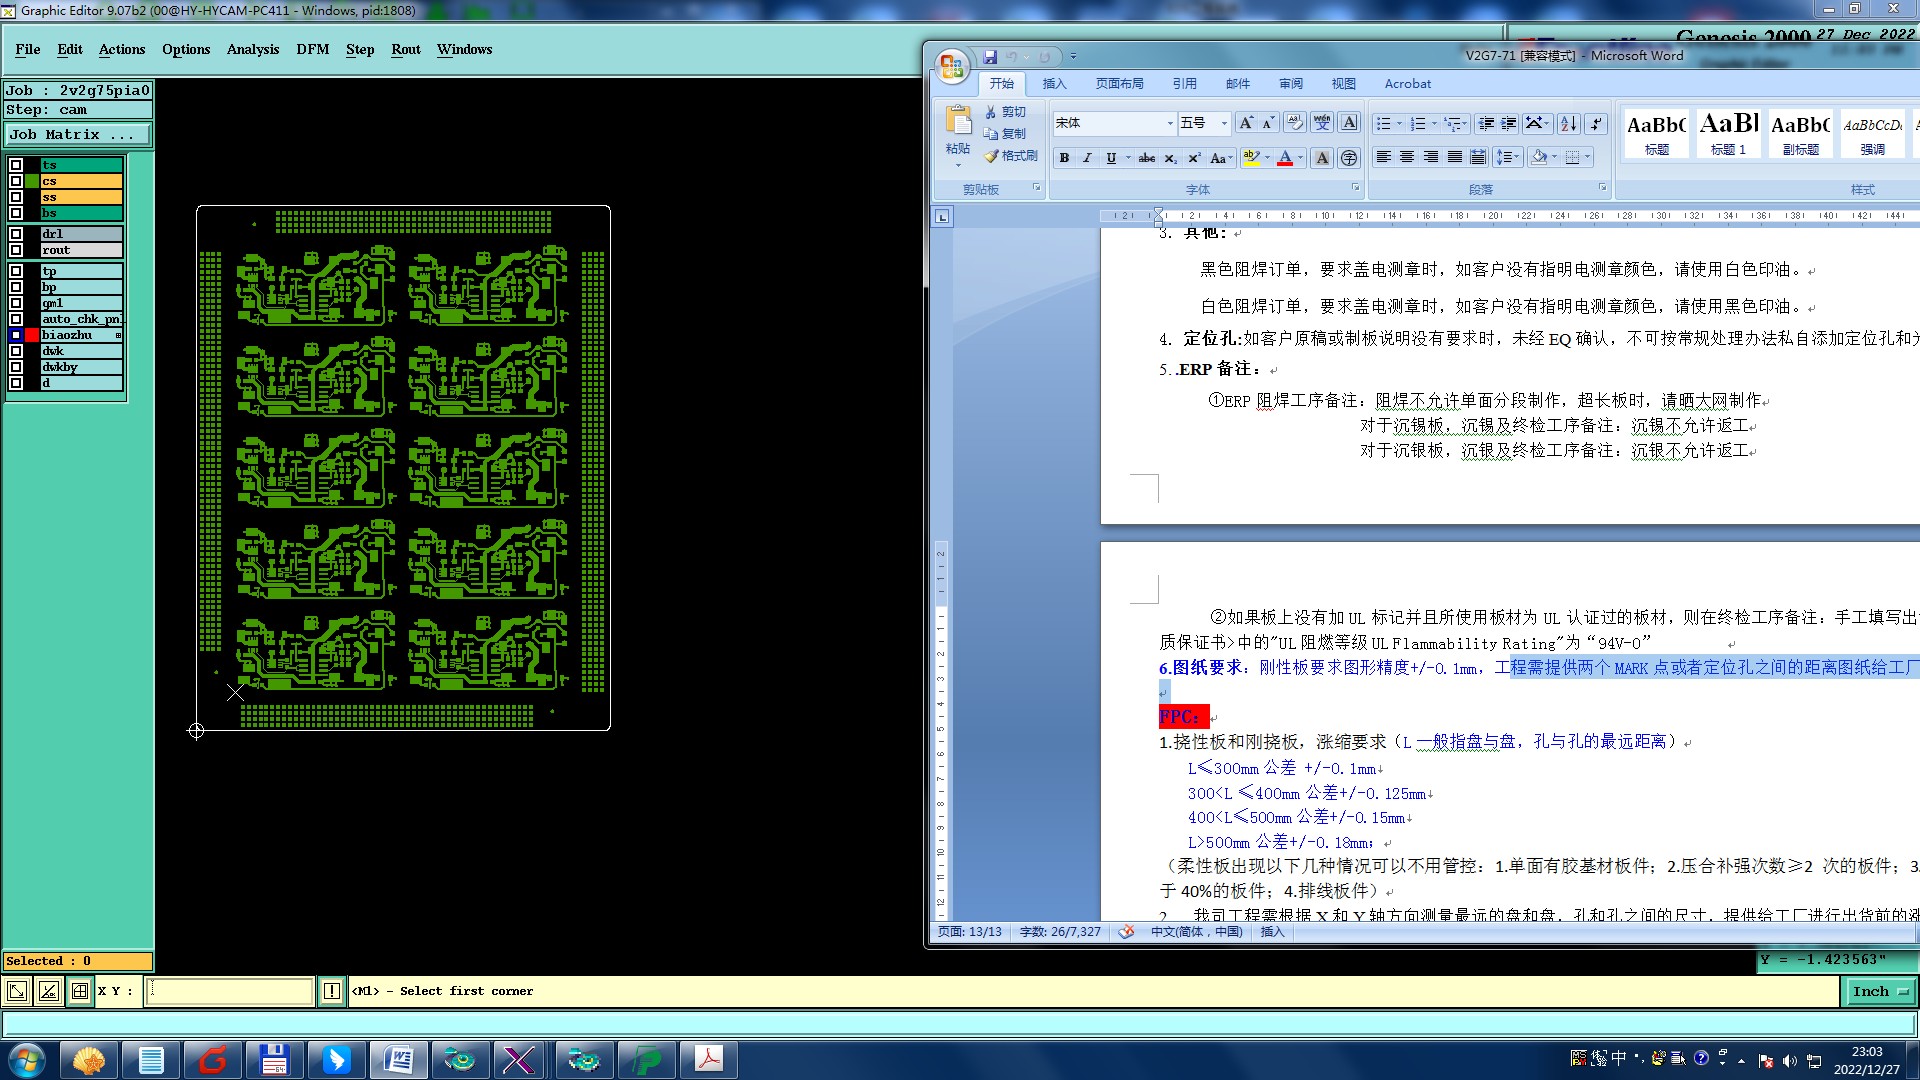
Task: Open the Windows Start menu
Action: click(x=26, y=1059)
